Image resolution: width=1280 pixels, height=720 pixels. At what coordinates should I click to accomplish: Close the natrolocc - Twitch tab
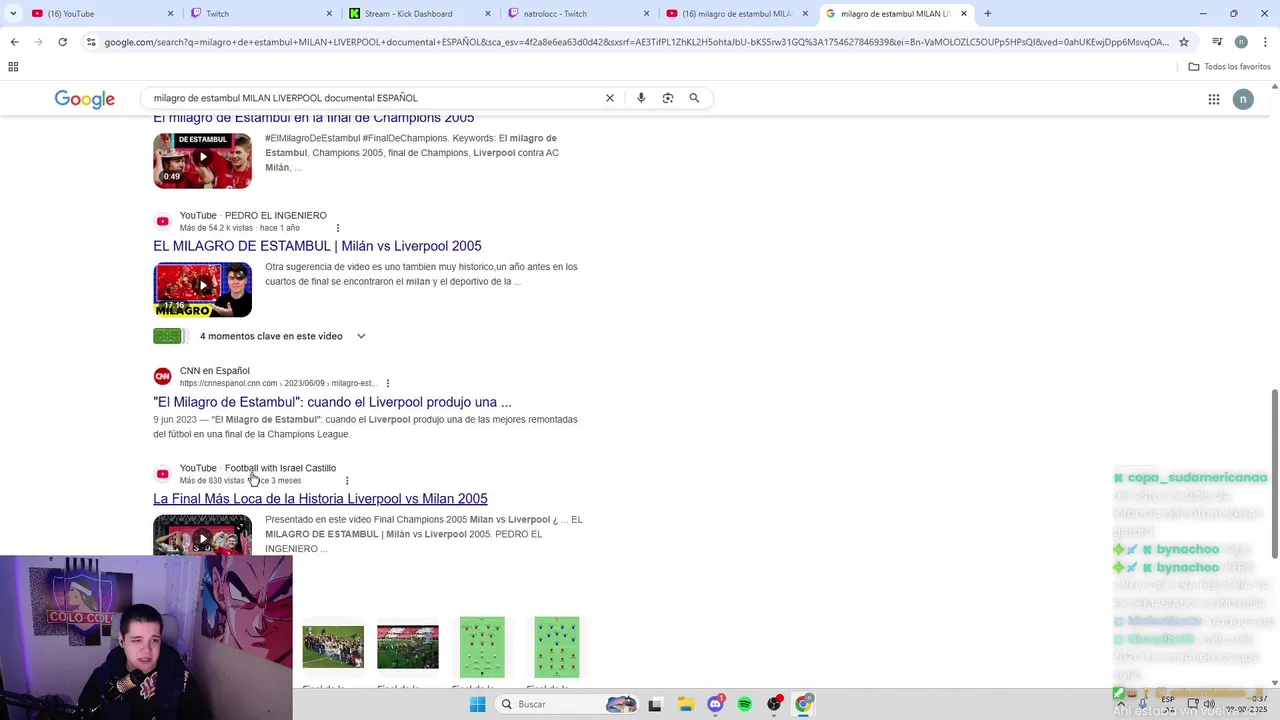pyautogui.click(x=647, y=13)
